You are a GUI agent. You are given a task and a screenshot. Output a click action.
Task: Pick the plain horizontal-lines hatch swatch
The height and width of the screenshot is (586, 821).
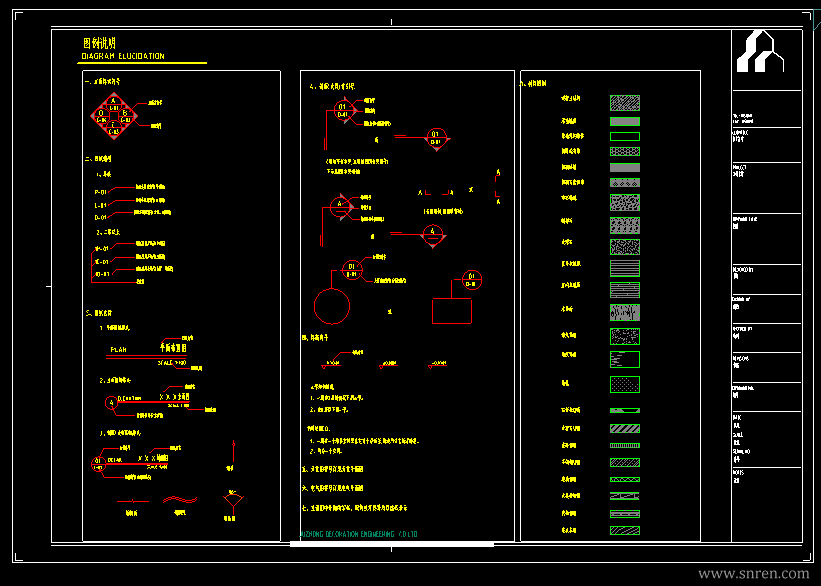click(x=625, y=268)
